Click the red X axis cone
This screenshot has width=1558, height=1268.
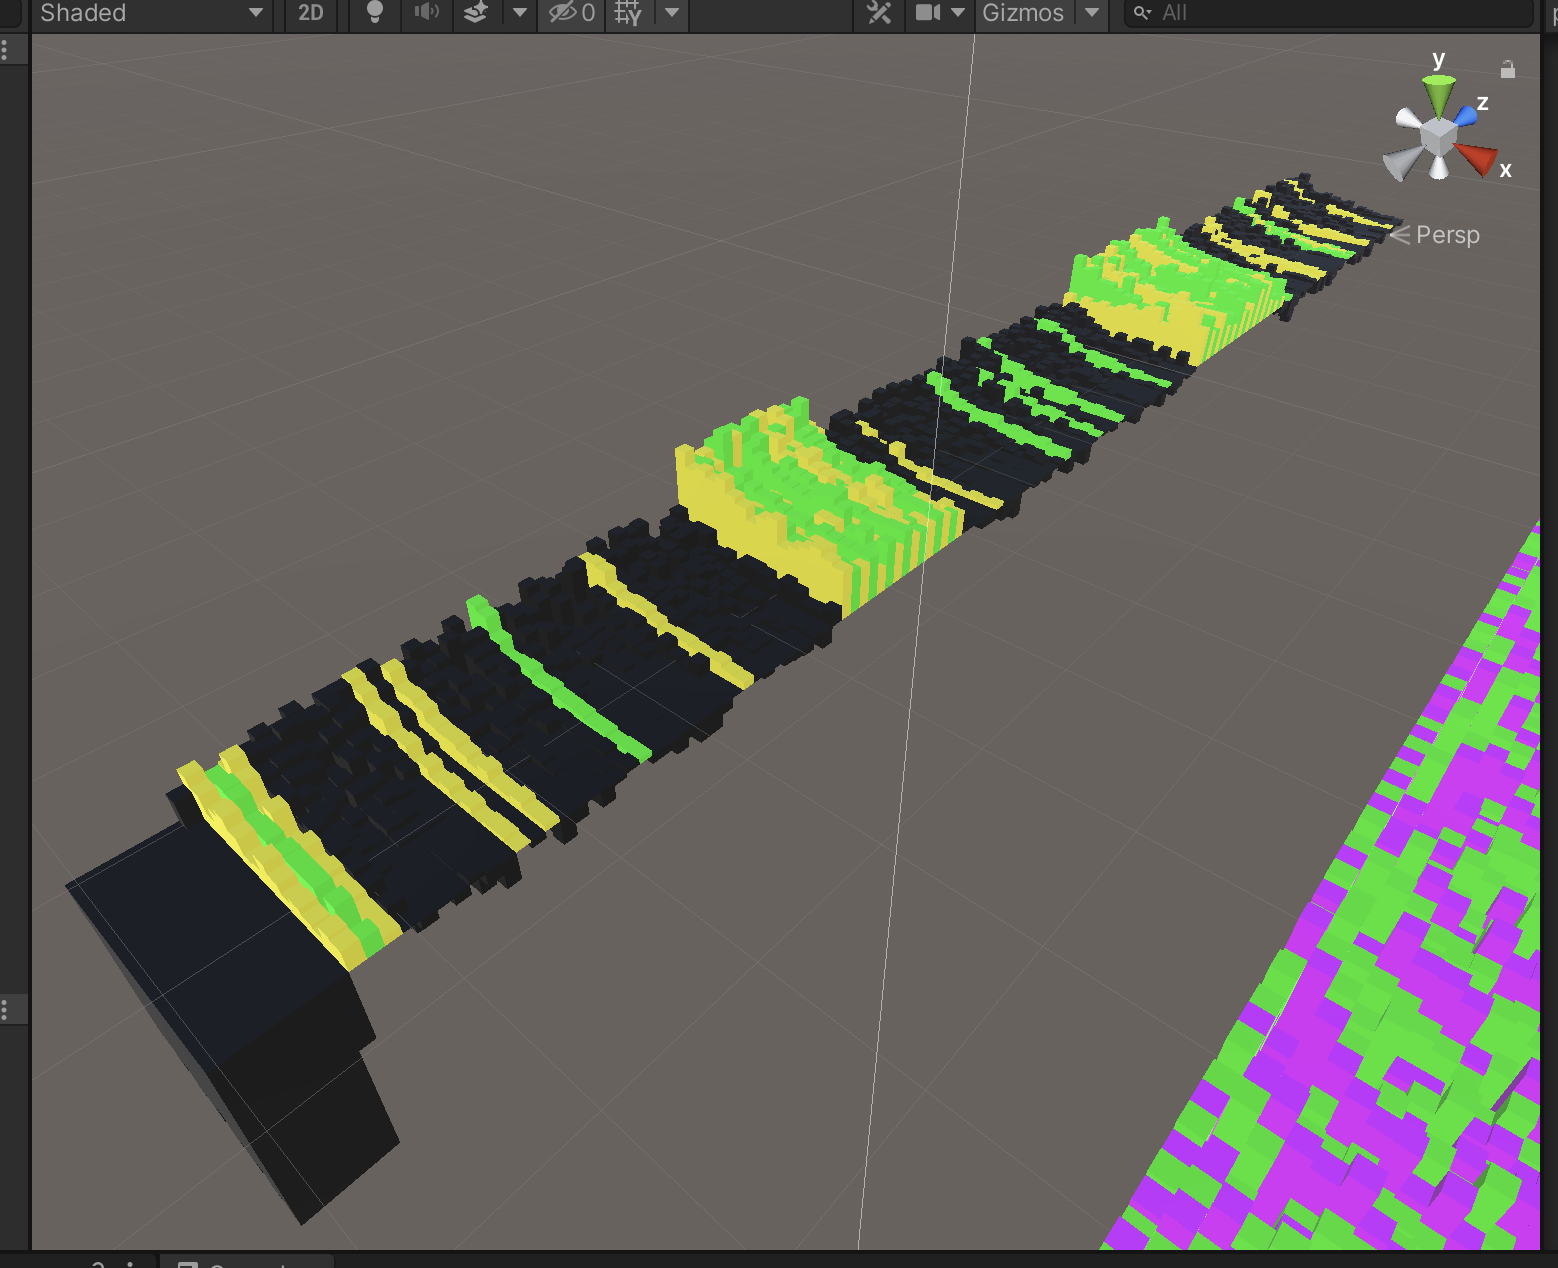1475,157
